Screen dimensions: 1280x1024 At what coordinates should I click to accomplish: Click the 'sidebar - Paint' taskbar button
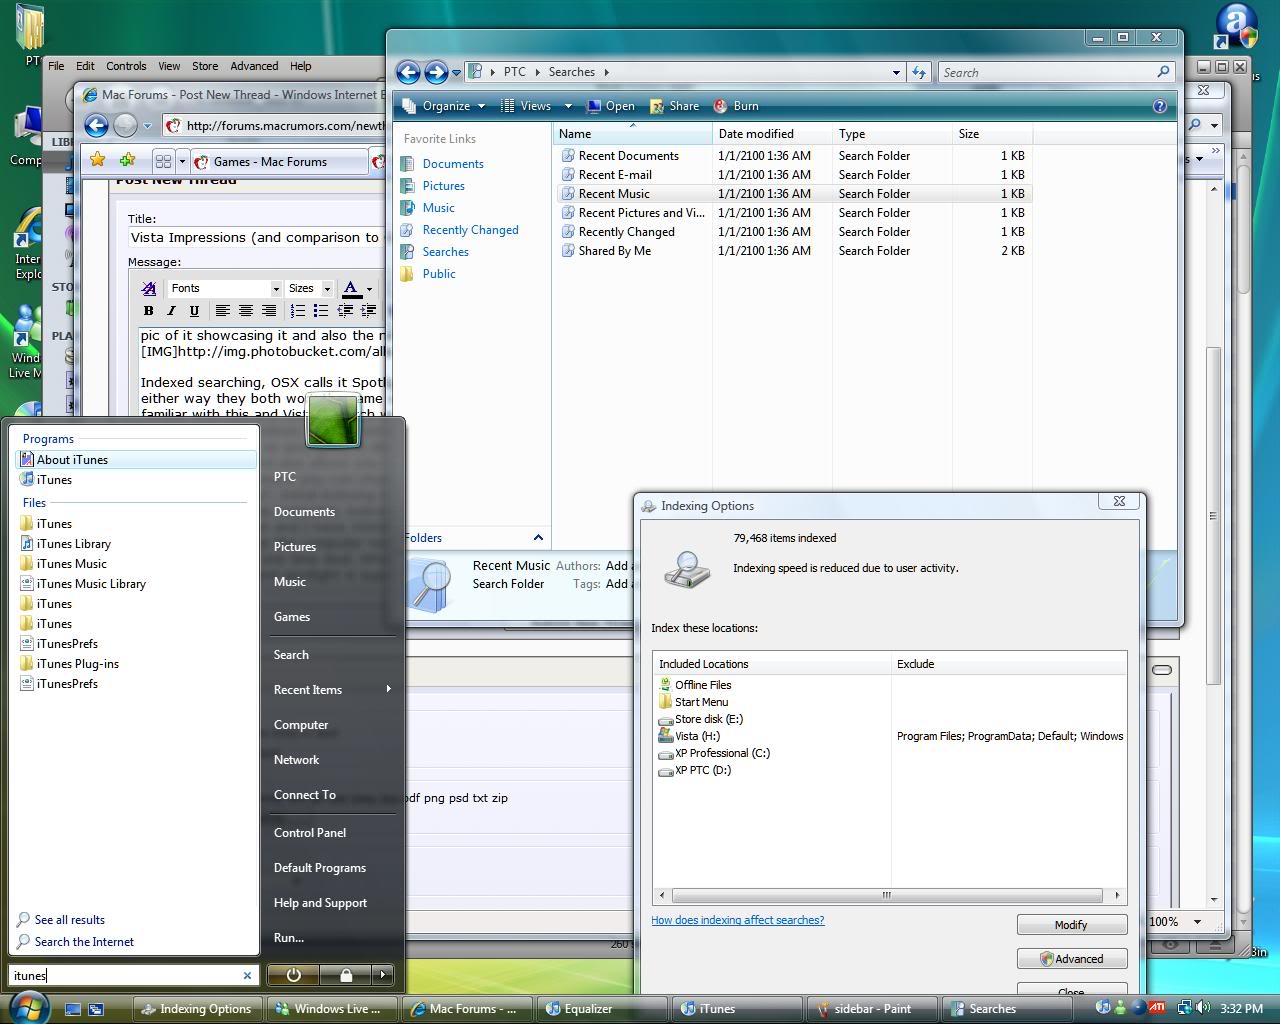pyautogui.click(x=873, y=1009)
